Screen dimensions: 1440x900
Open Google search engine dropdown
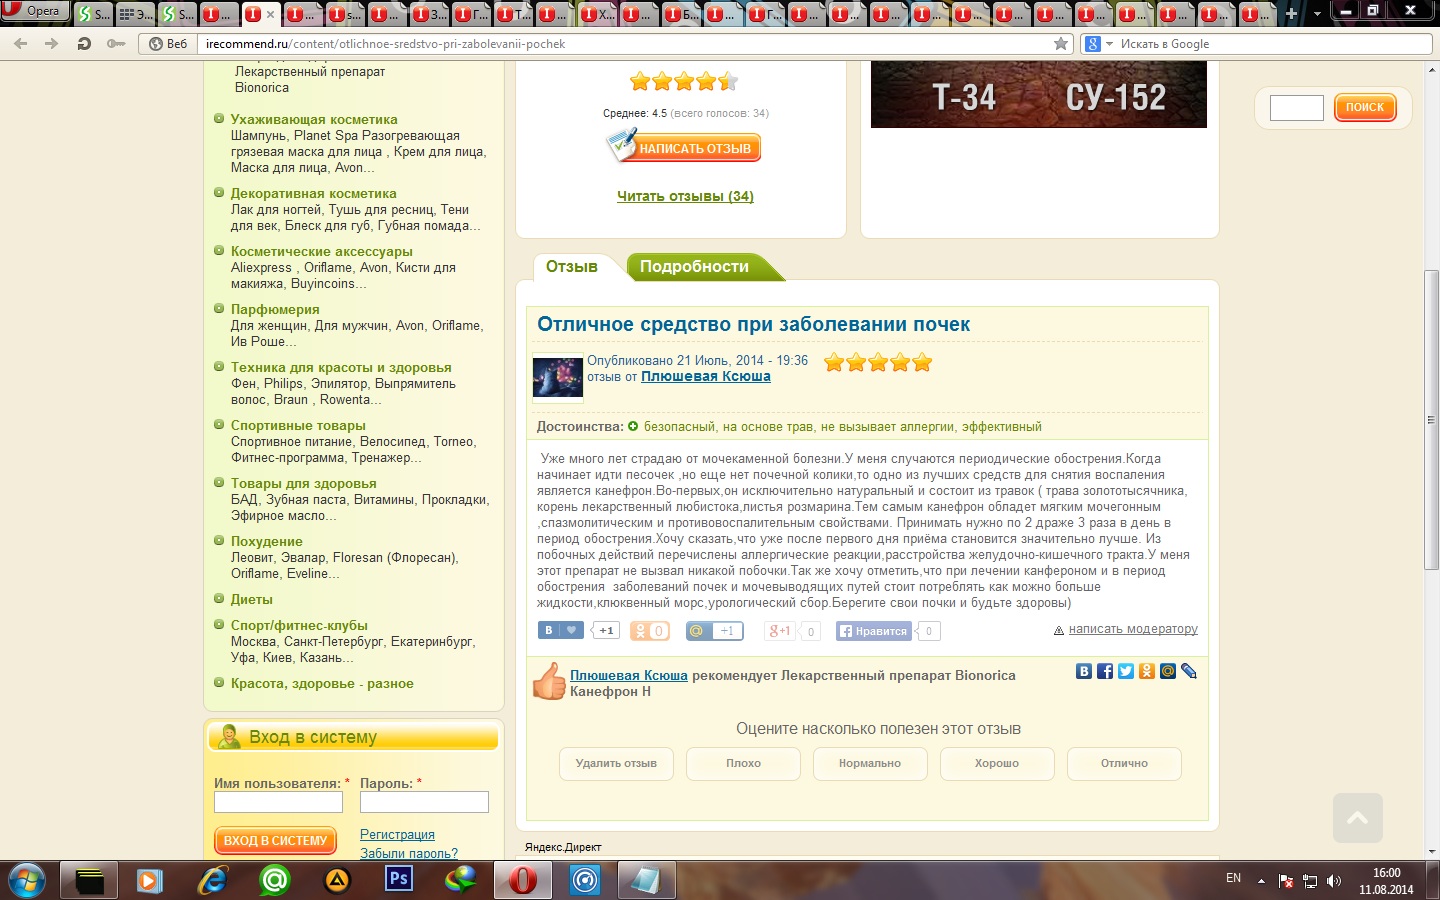1099,44
